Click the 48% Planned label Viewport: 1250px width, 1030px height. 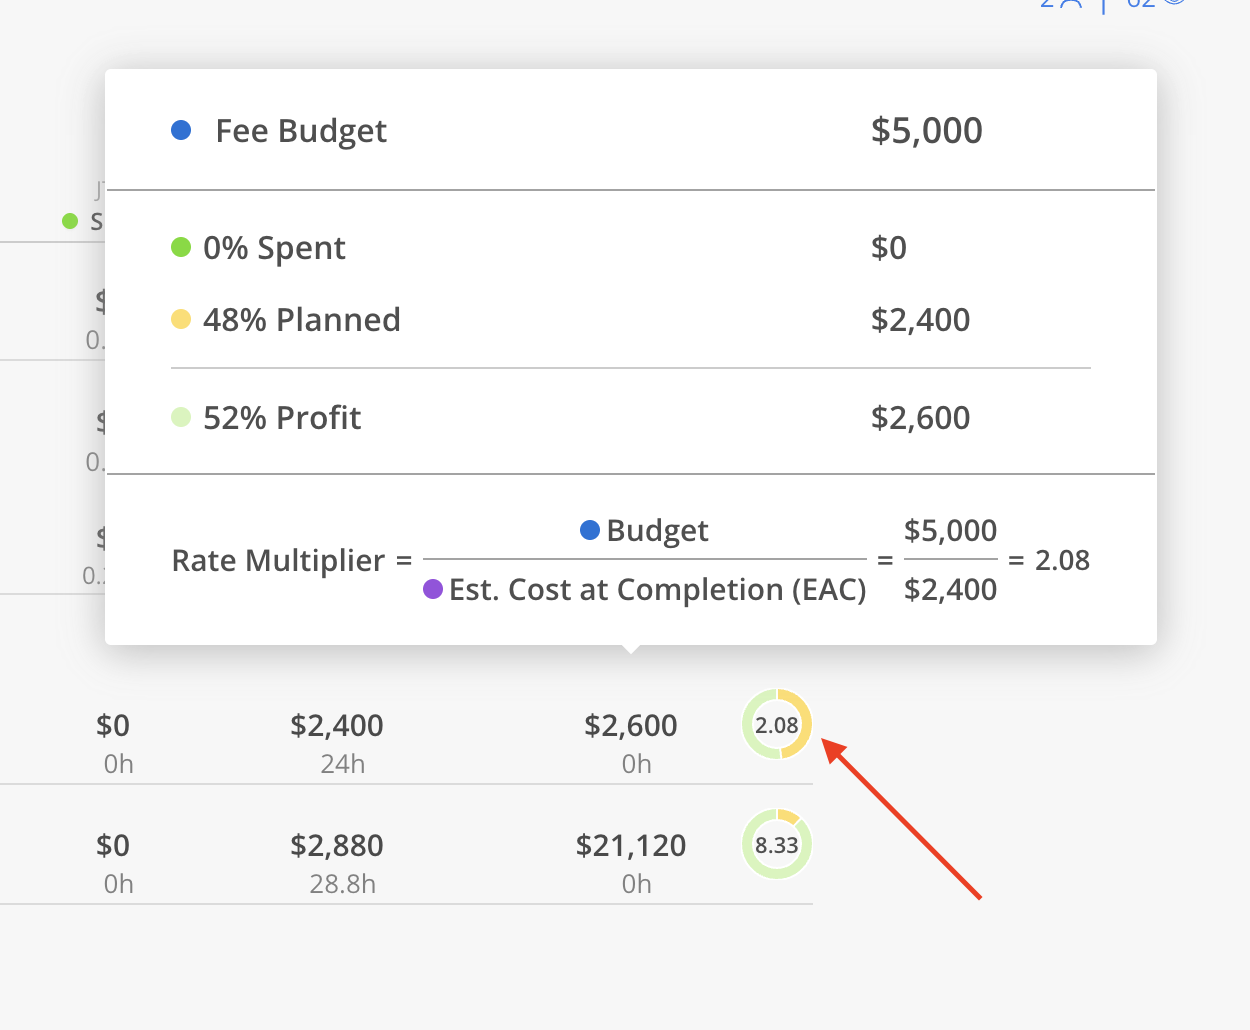click(x=301, y=320)
